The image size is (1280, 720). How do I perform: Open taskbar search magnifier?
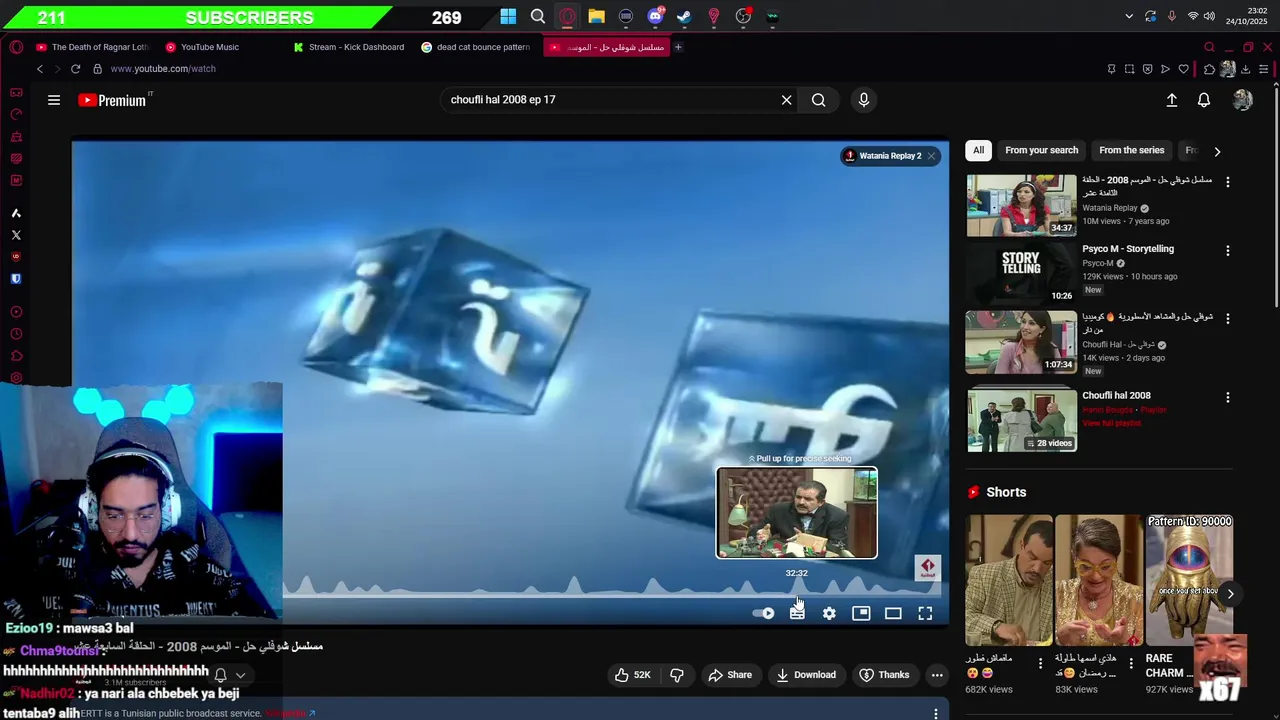coord(538,16)
